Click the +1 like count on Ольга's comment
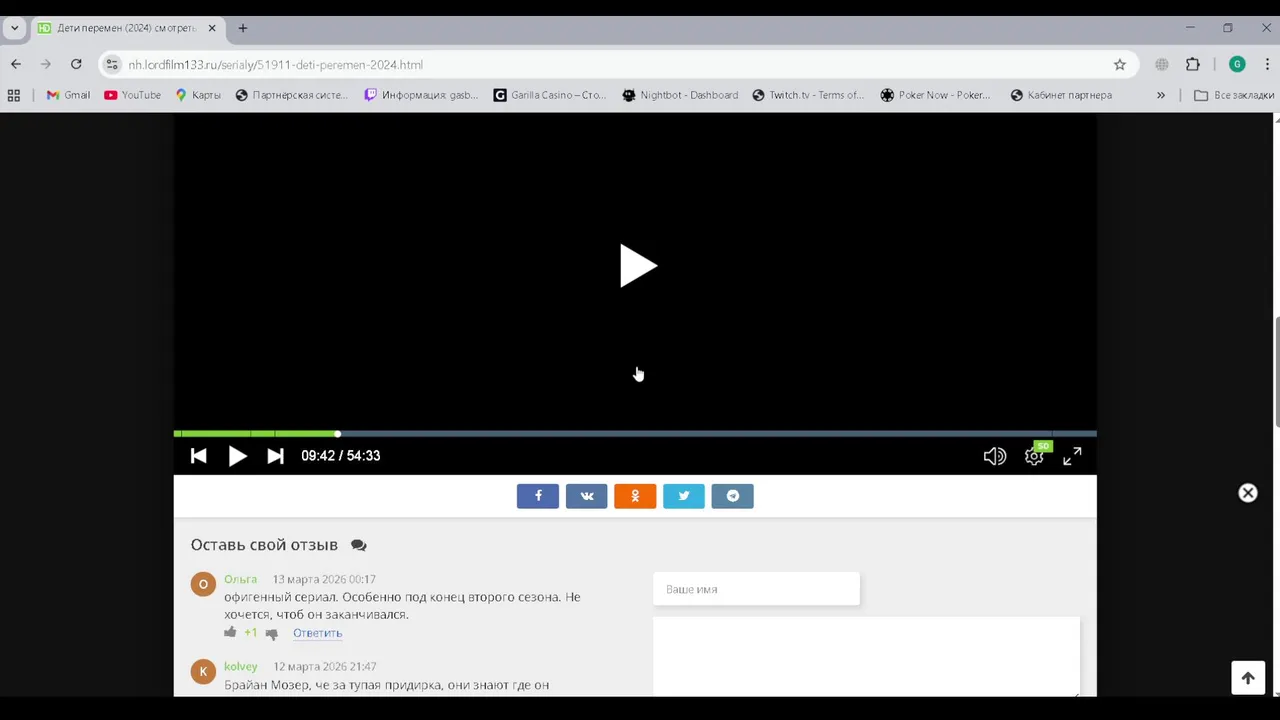Screen dimensions: 1280x720 250,633
